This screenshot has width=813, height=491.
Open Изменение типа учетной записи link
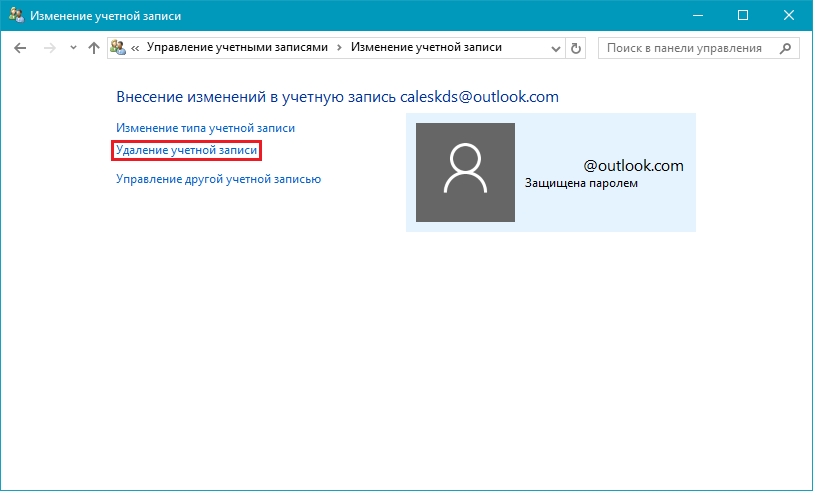coord(205,128)
